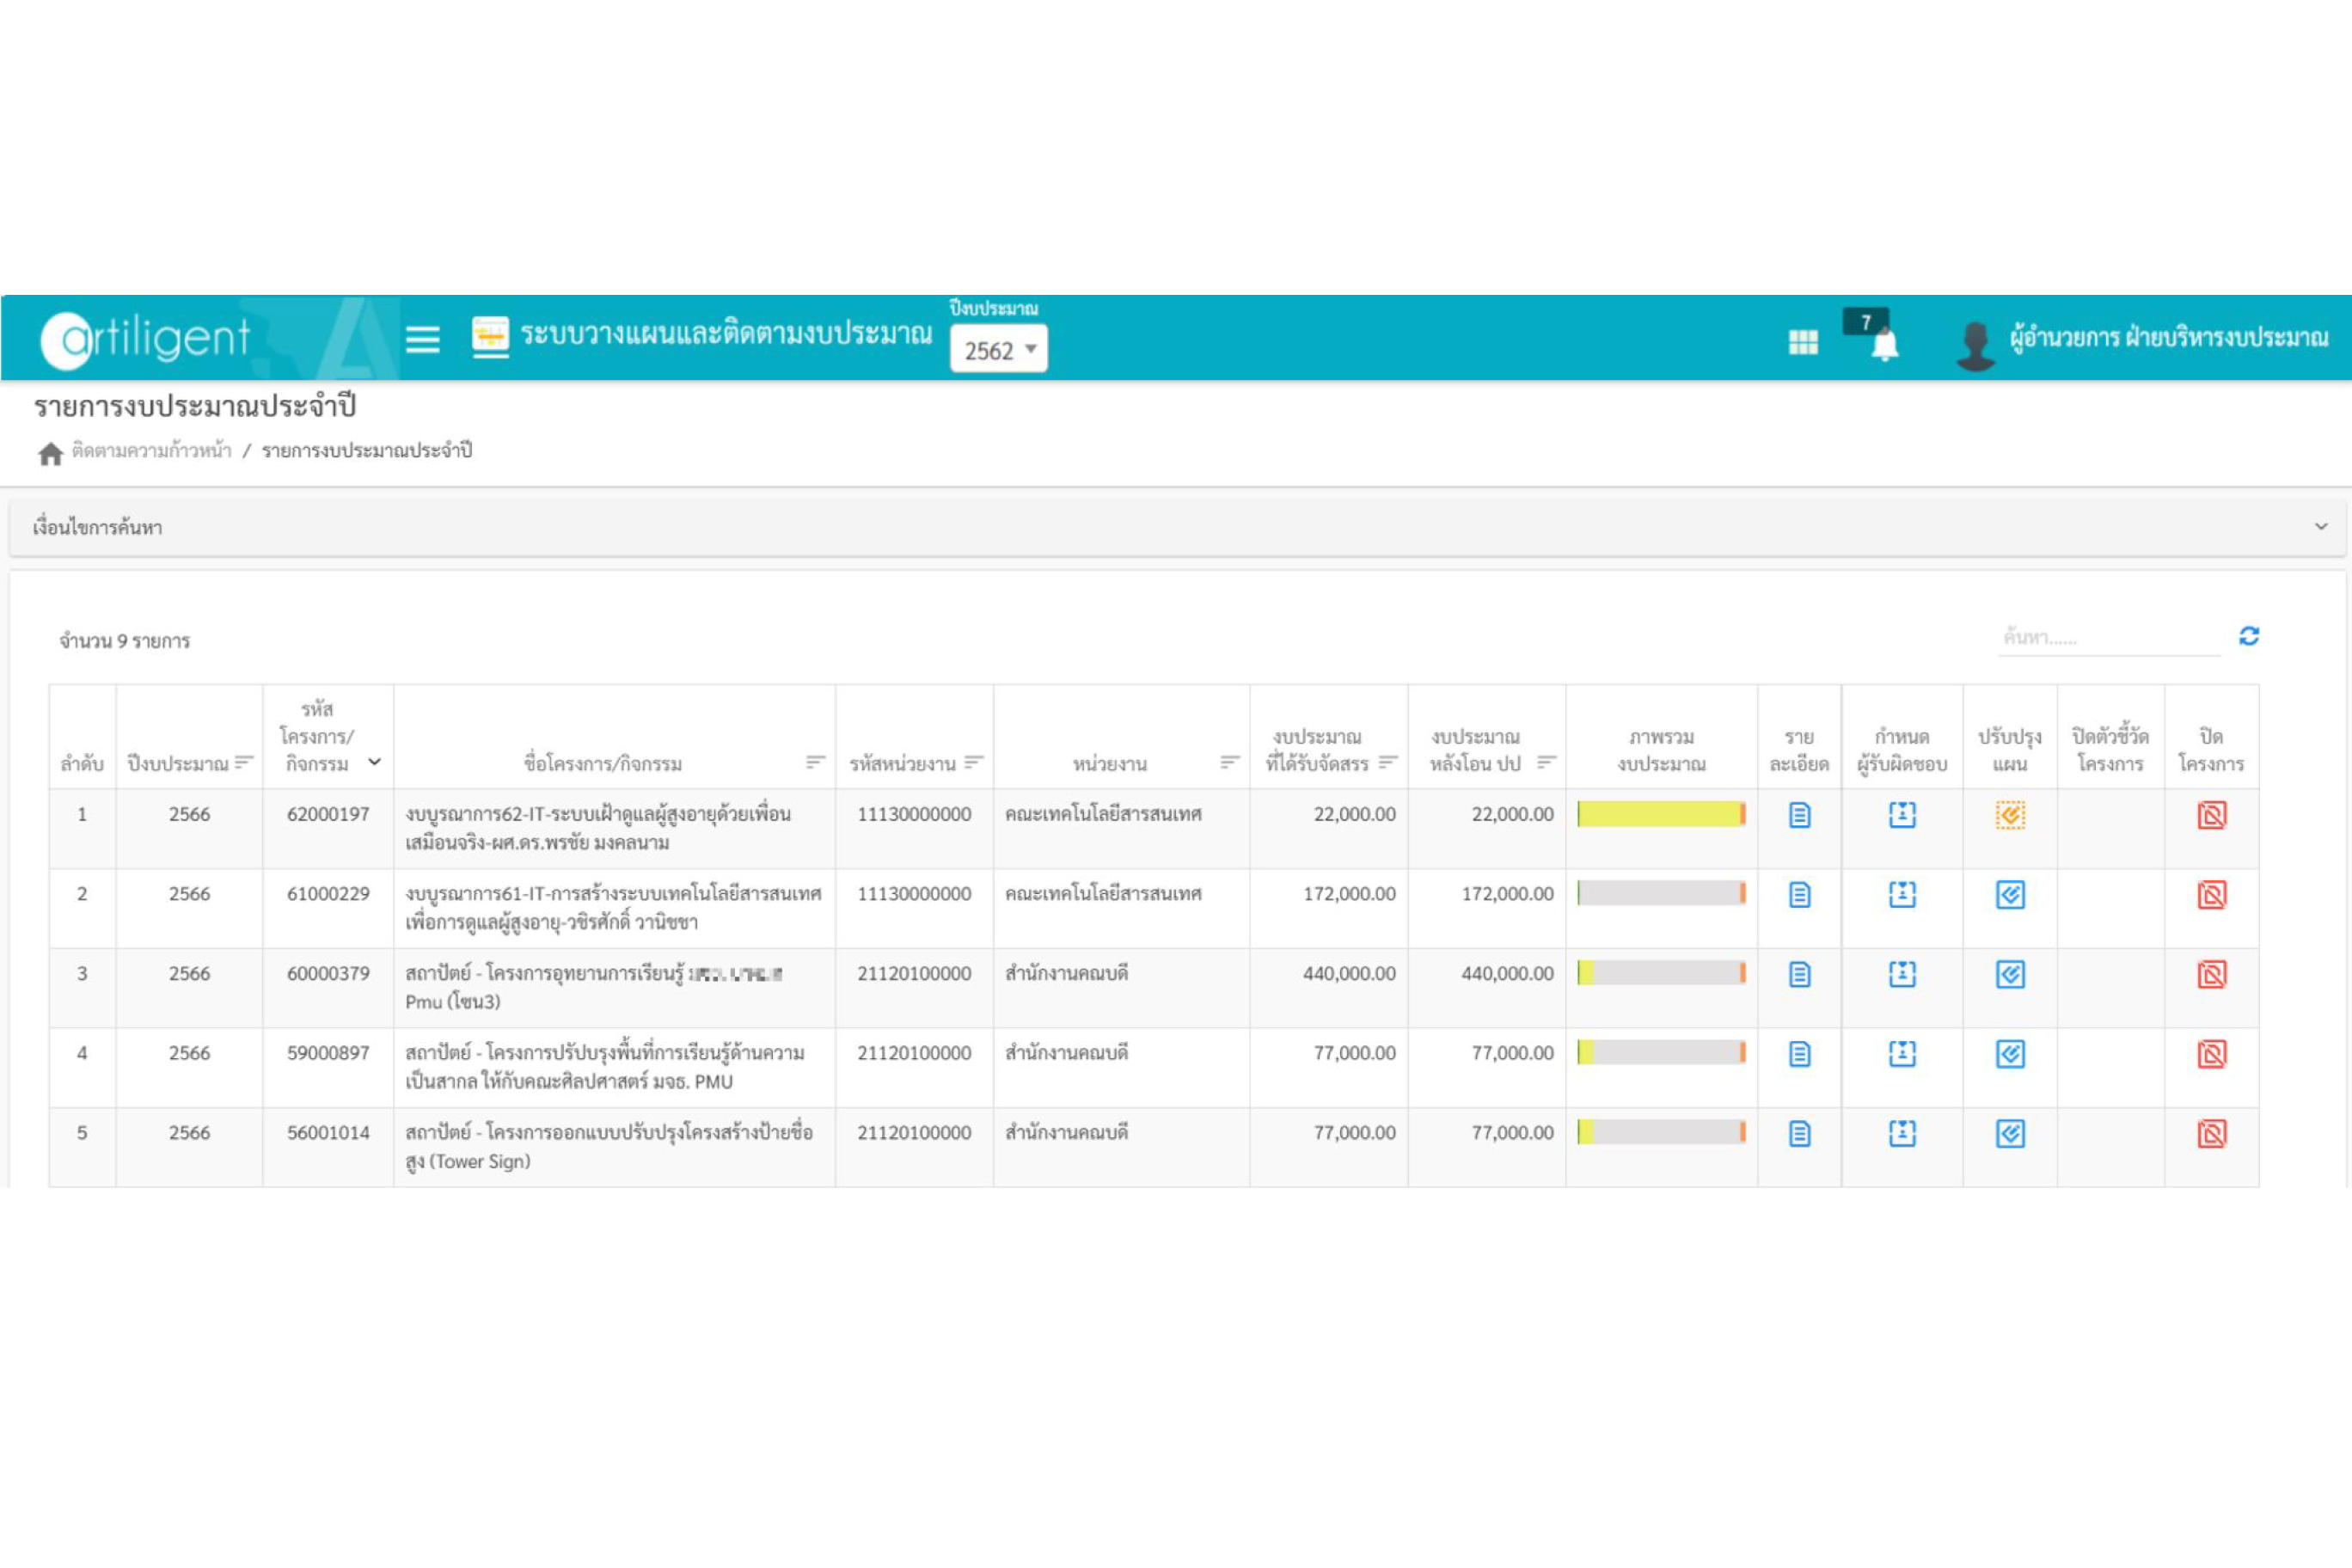Click the home breadcrumb icon
The width and height of the screenshot is (2352, 1568).
coord(50,453)
